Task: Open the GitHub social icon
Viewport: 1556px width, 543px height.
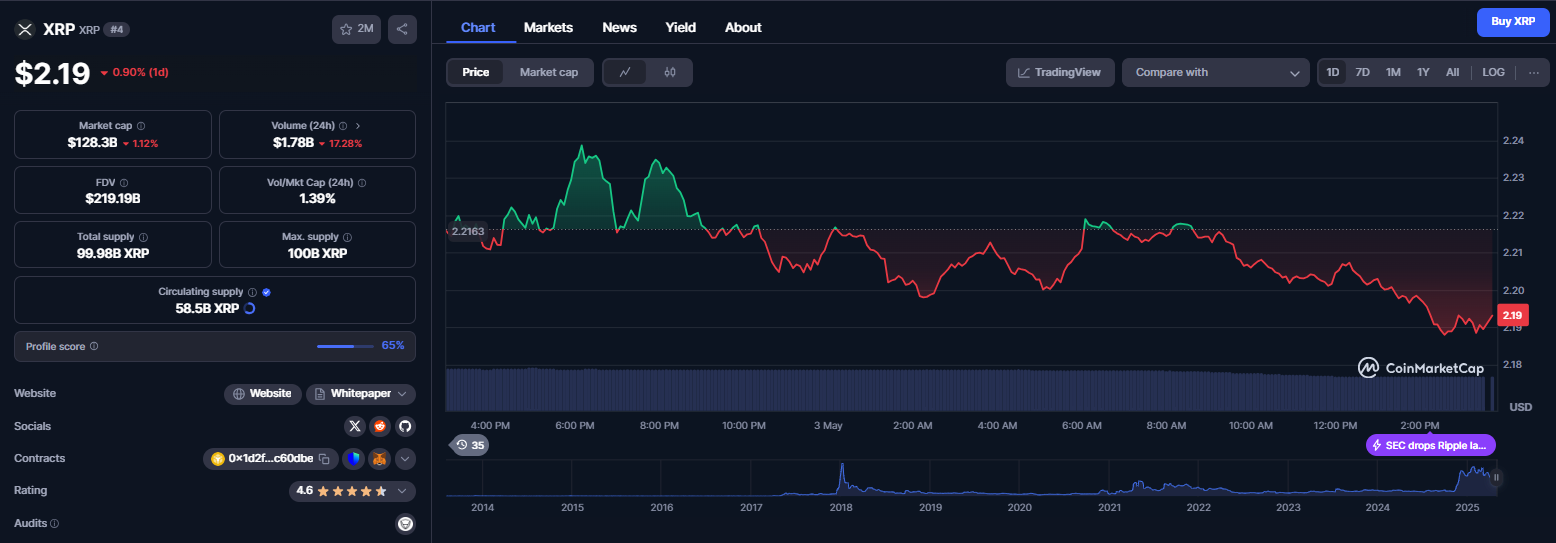Action: 405,426
